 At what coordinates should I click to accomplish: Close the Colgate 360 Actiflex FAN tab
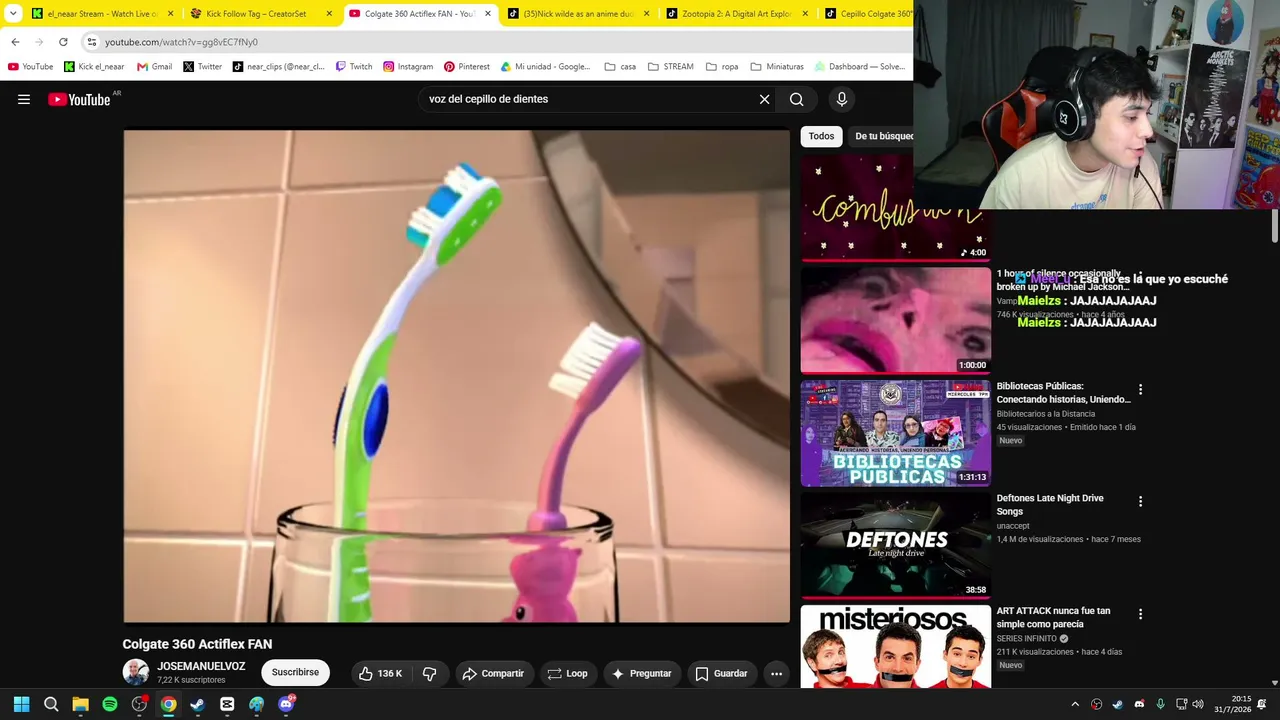tap(488, 14)
